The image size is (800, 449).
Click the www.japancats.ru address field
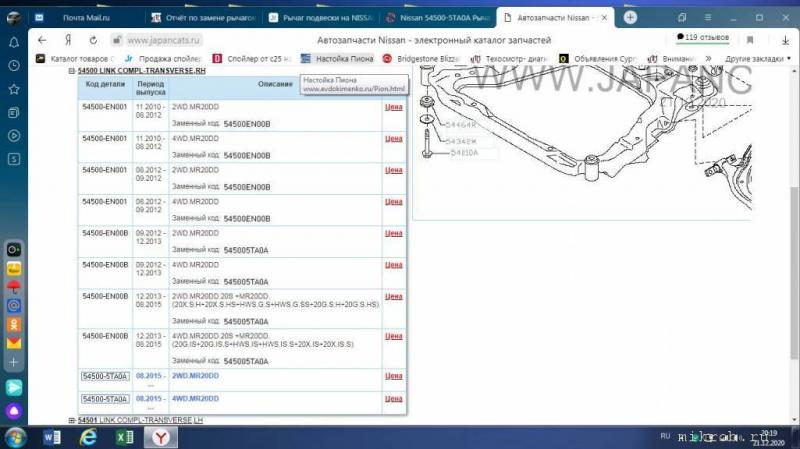163,40
